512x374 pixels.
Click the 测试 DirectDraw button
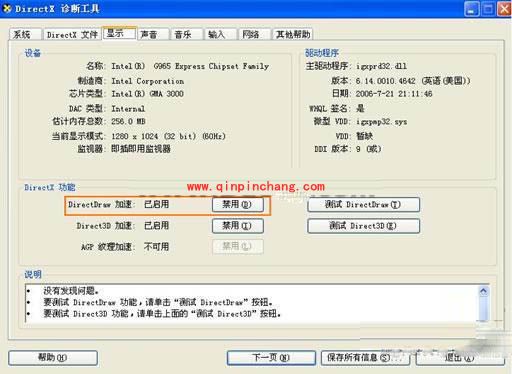coord(363,204)
